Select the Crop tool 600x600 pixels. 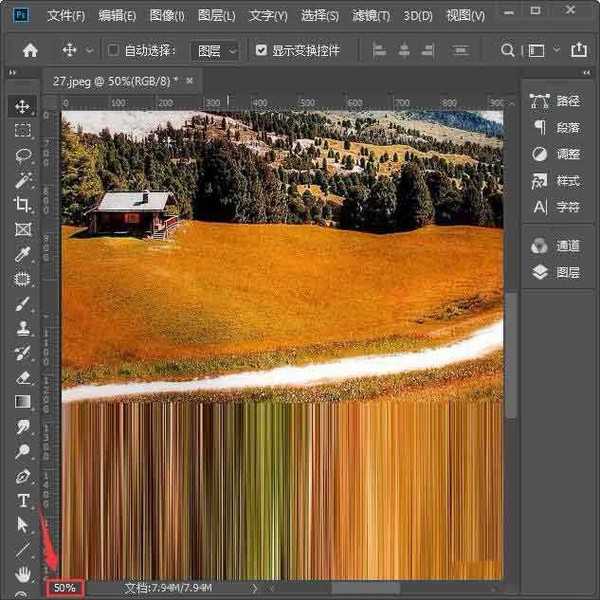coord(22,204)
